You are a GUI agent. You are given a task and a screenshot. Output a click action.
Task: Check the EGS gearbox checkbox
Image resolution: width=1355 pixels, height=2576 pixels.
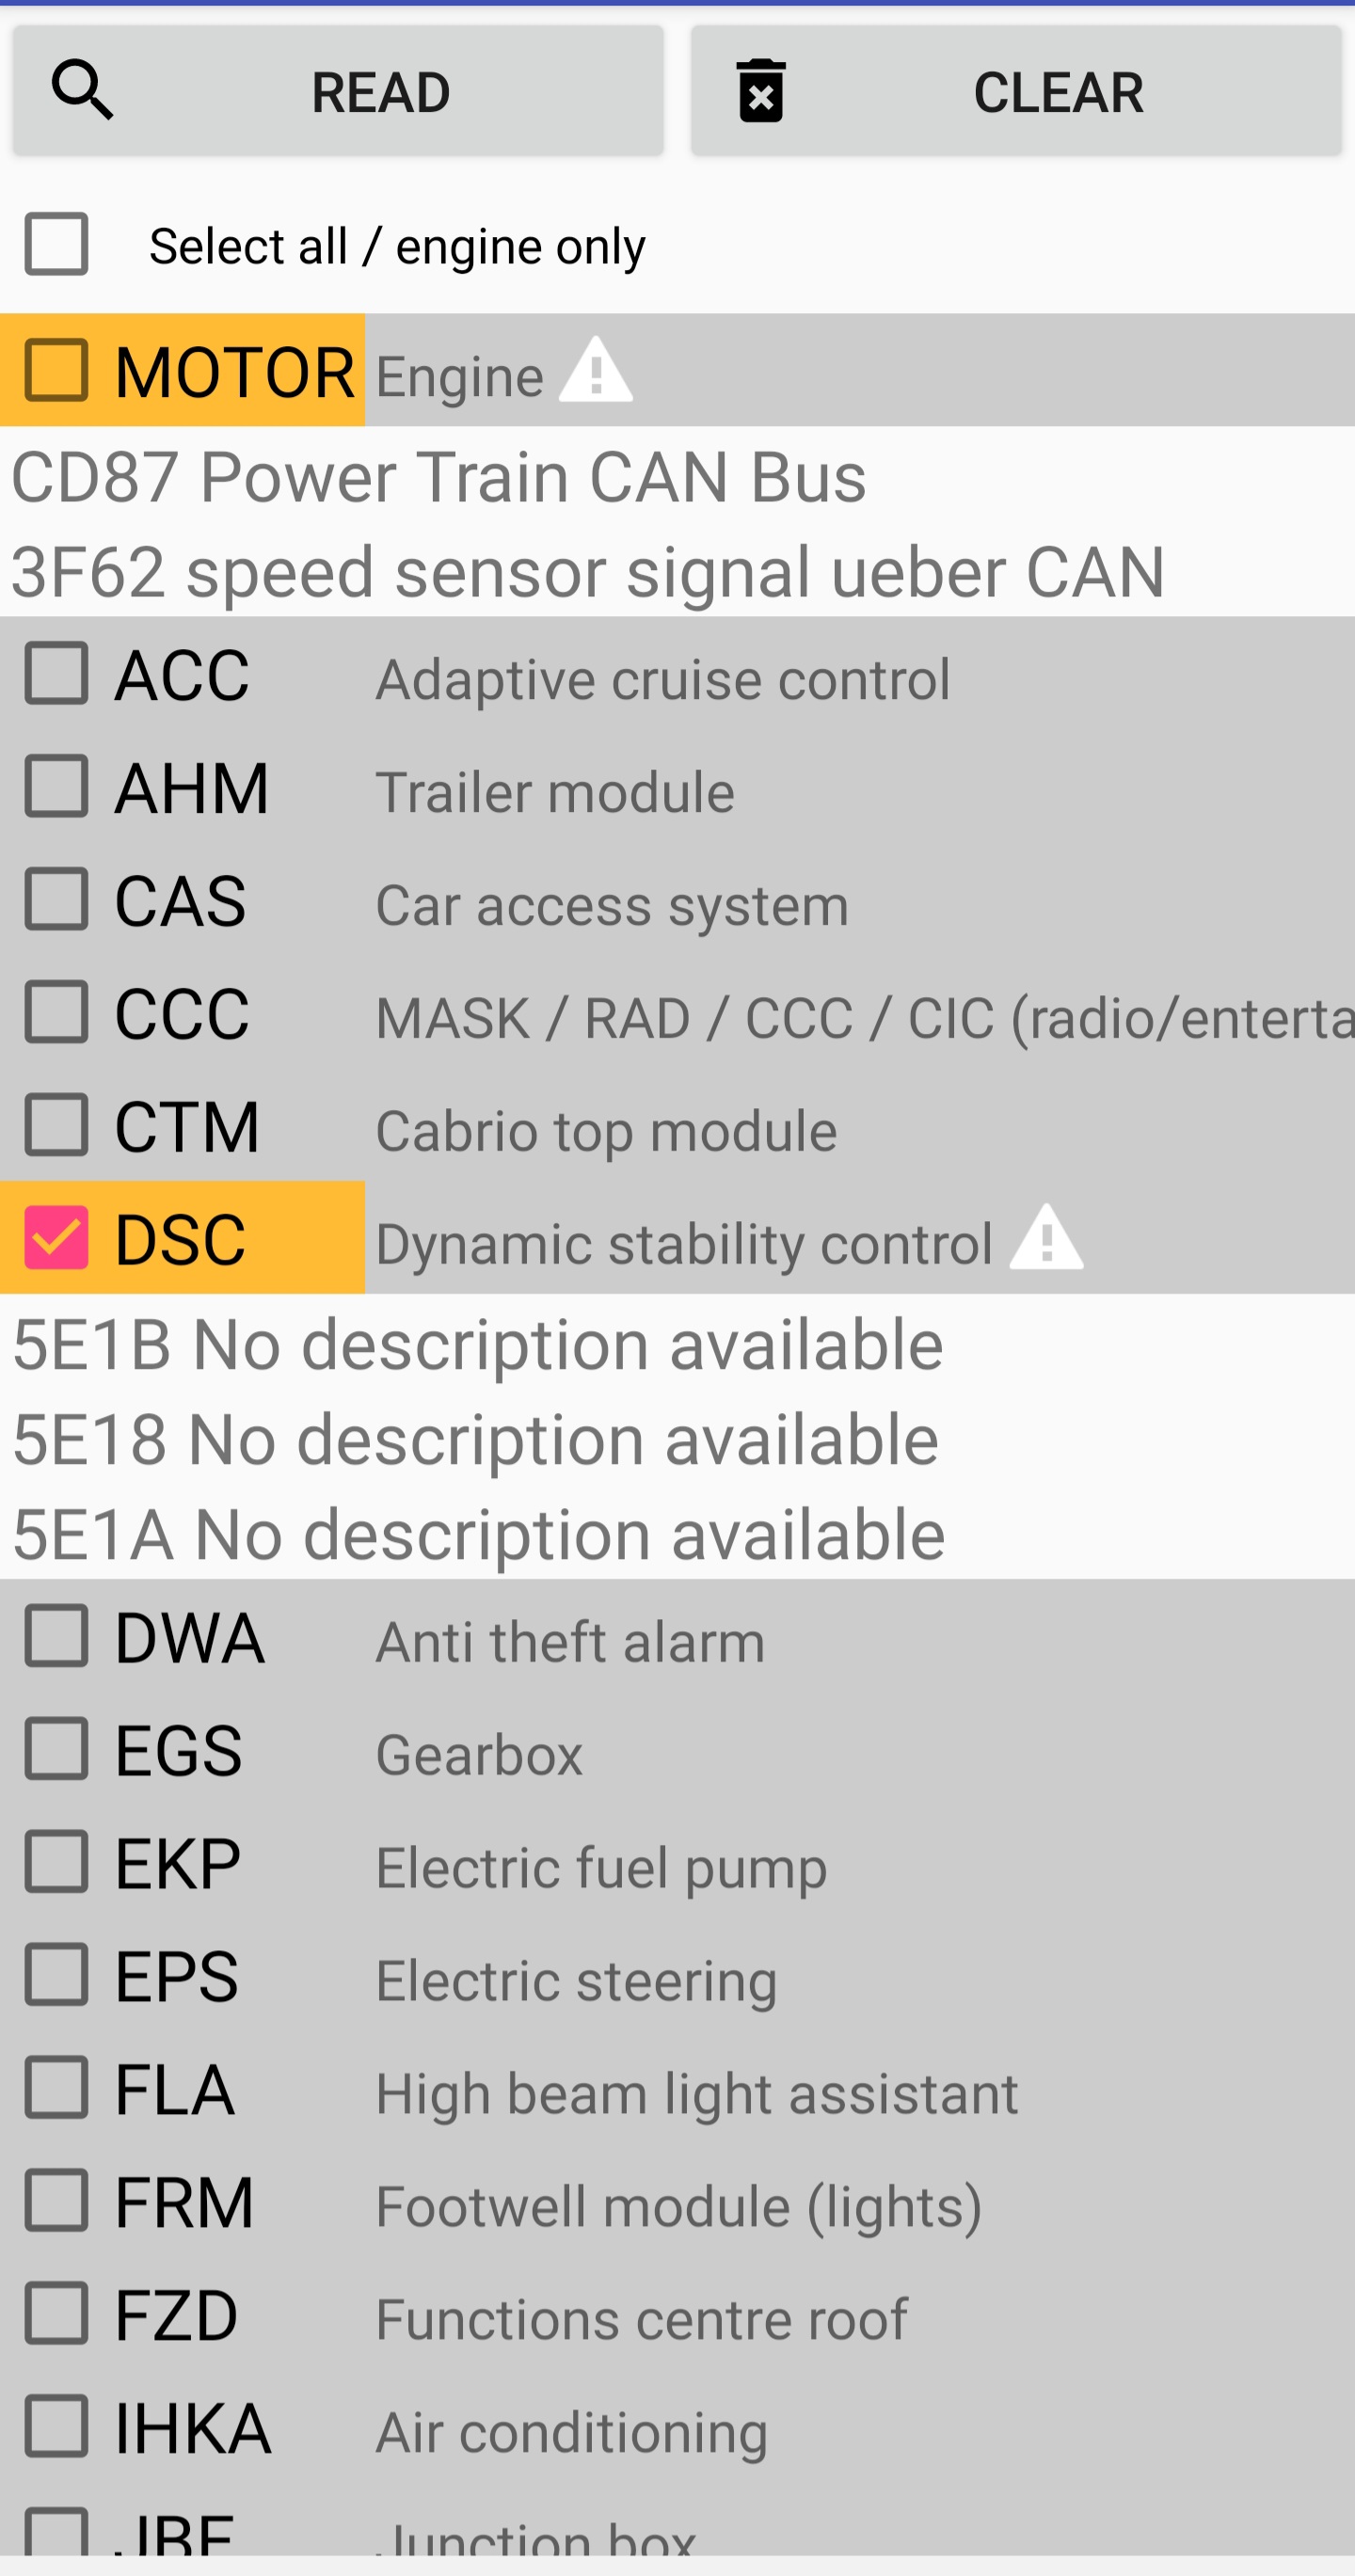pos(56,1749)
